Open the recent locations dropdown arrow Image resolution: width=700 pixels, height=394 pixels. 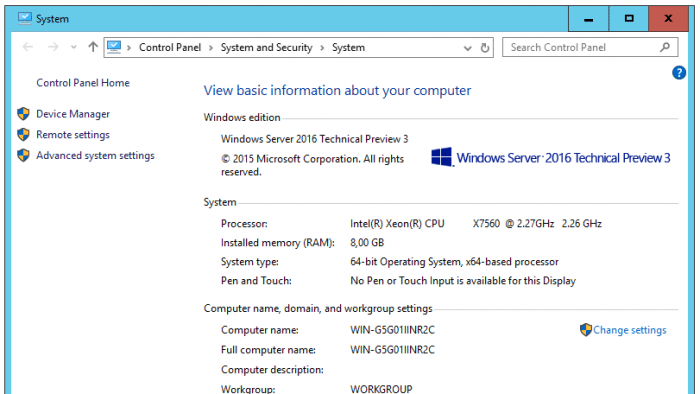tap(74, 47)
